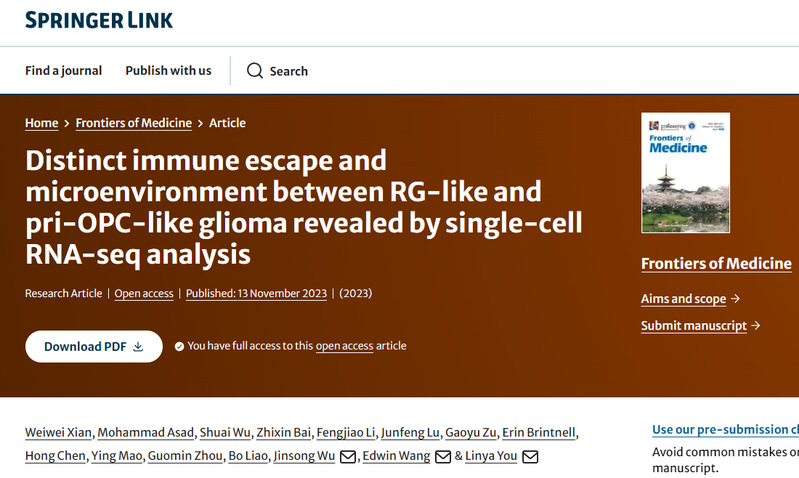This screenshot has height=478, width=799.
Task: Open the Frontiers of Medicine cover thumbnail
Action: (685, 173)
